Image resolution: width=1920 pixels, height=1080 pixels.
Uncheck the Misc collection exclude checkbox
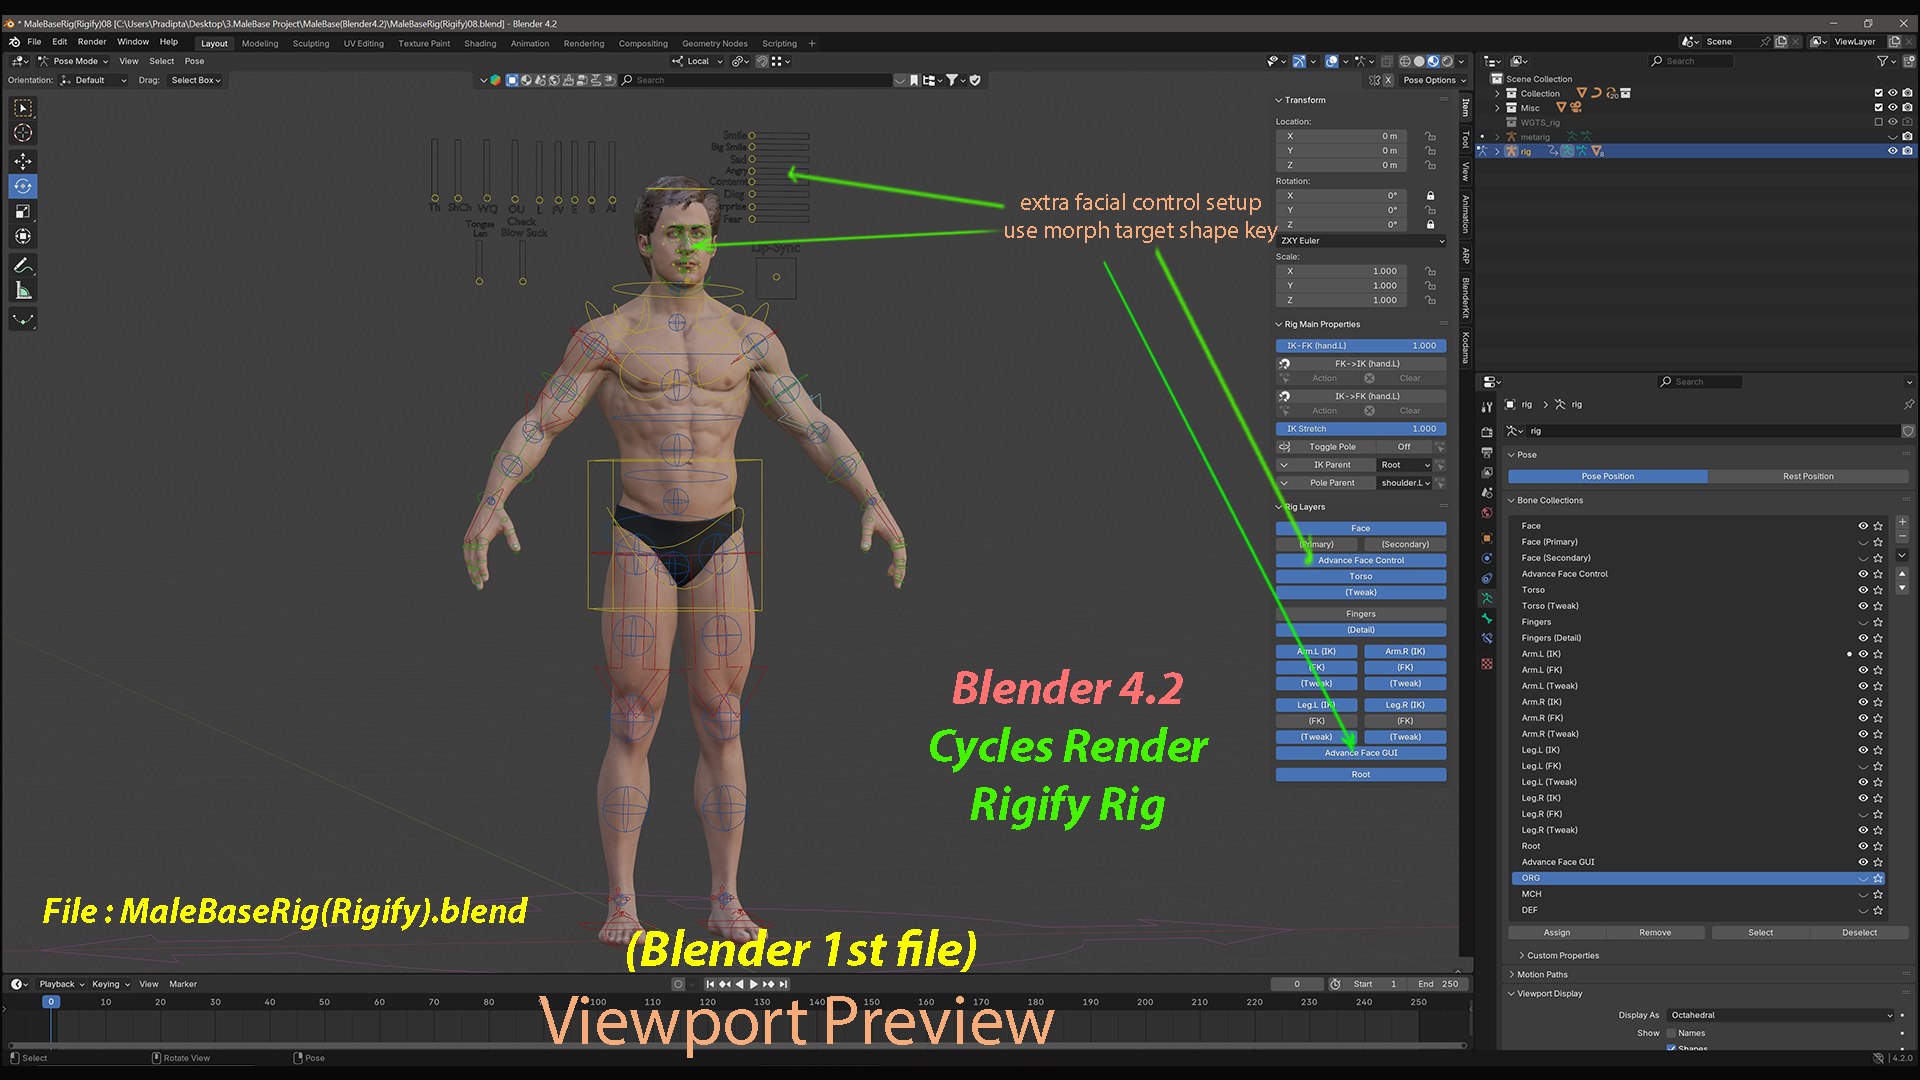point(1878,108)
